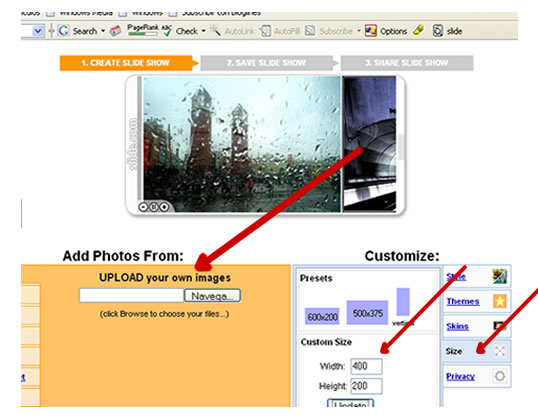Click the AutoFill form icon
This screenshot has height=418, width=538.
(x=265, y=31)
